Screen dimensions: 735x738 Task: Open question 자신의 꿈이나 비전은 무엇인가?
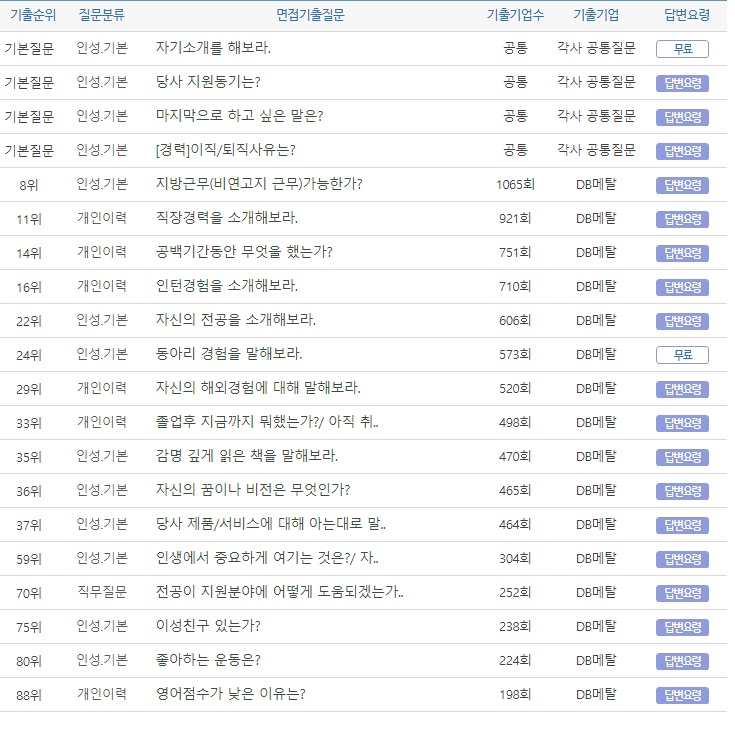[x=253, y=490]
